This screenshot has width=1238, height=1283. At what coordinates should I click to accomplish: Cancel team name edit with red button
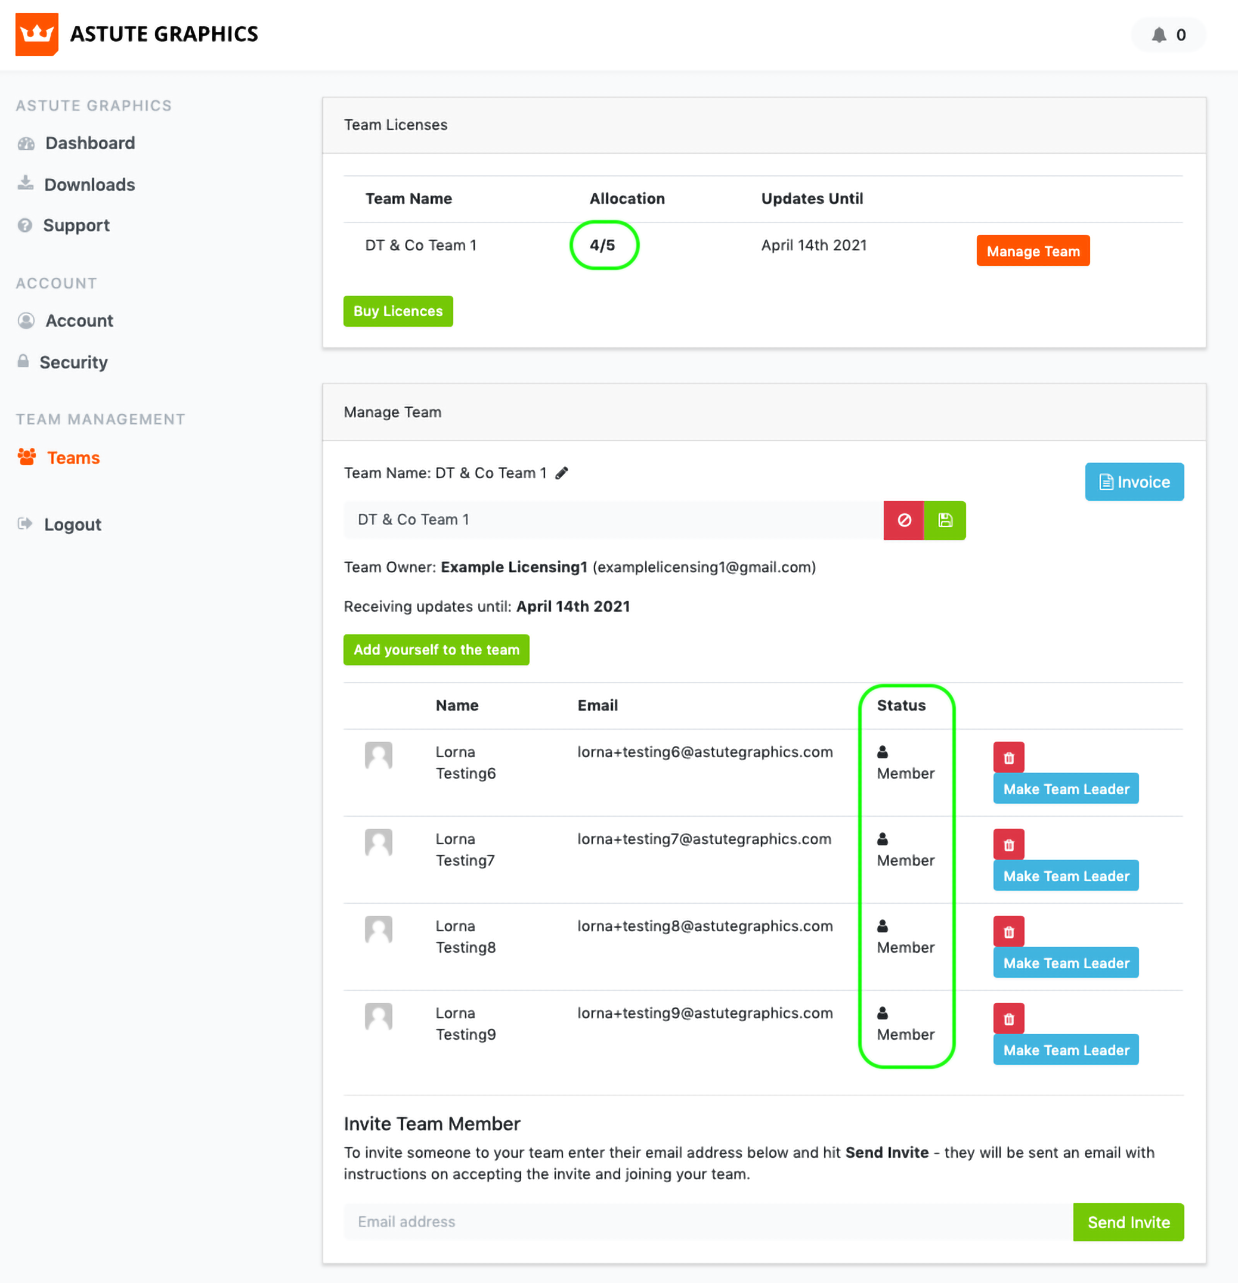904,520
